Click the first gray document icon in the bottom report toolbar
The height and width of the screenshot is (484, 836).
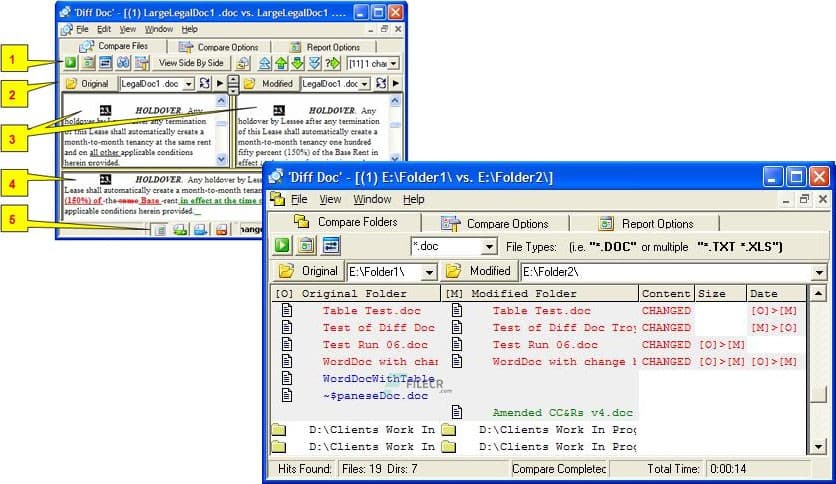coord(159,230)
